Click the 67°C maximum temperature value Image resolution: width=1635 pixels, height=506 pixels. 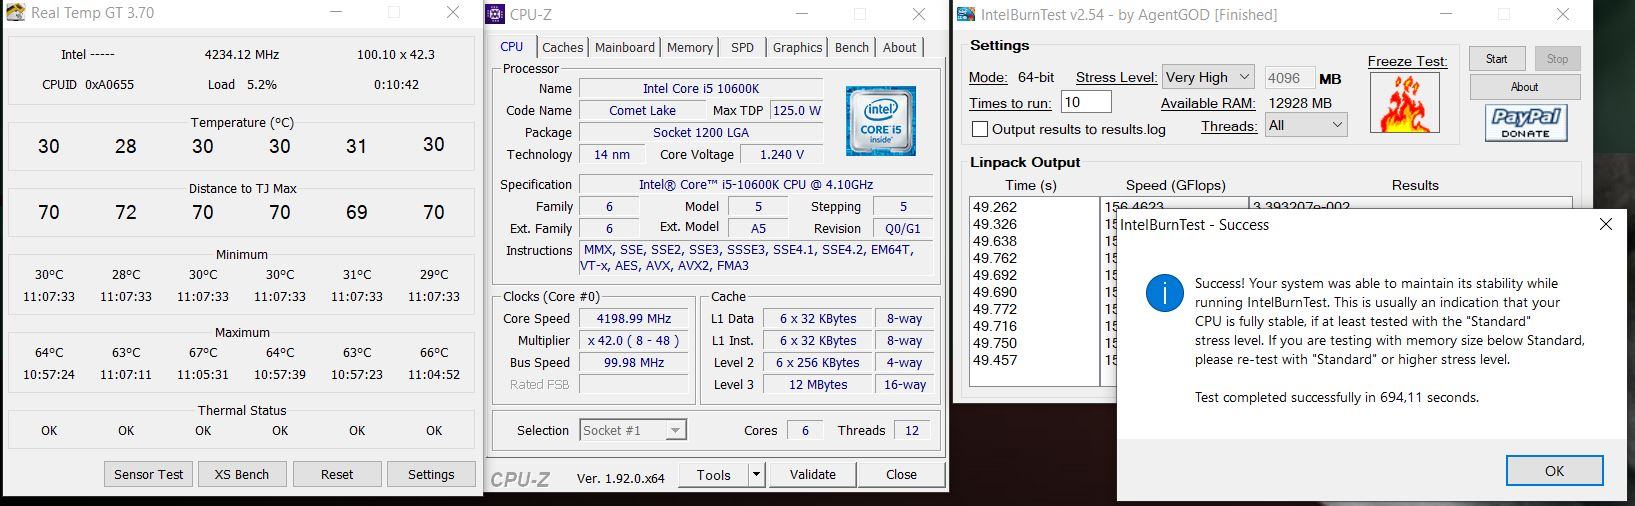point(203,353)
